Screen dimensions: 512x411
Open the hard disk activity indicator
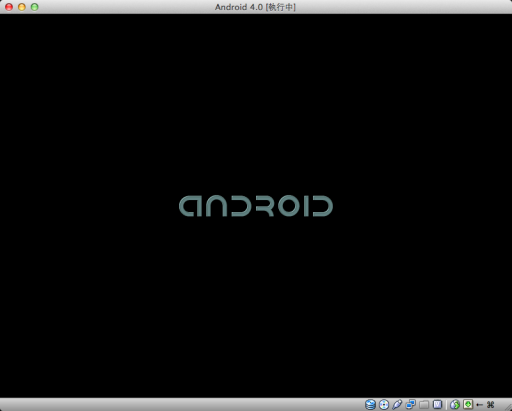pyautogui.click(x=370, y=405)
